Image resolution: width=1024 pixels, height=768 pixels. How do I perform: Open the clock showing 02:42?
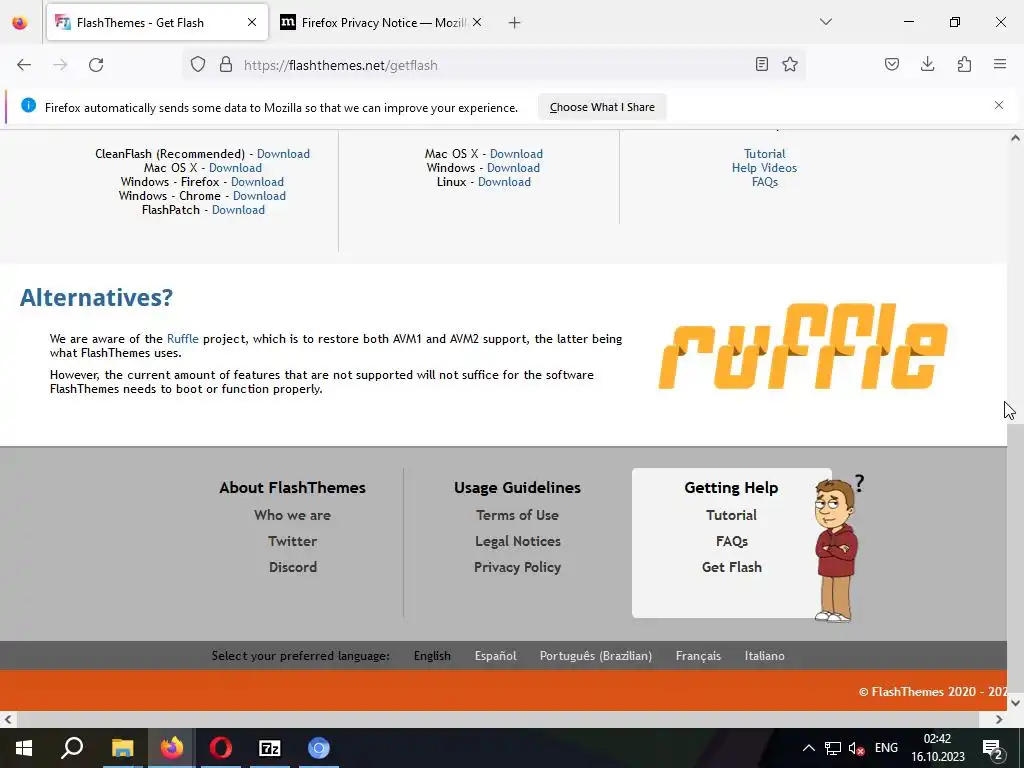pyautogui.click(x=938, y=748)
